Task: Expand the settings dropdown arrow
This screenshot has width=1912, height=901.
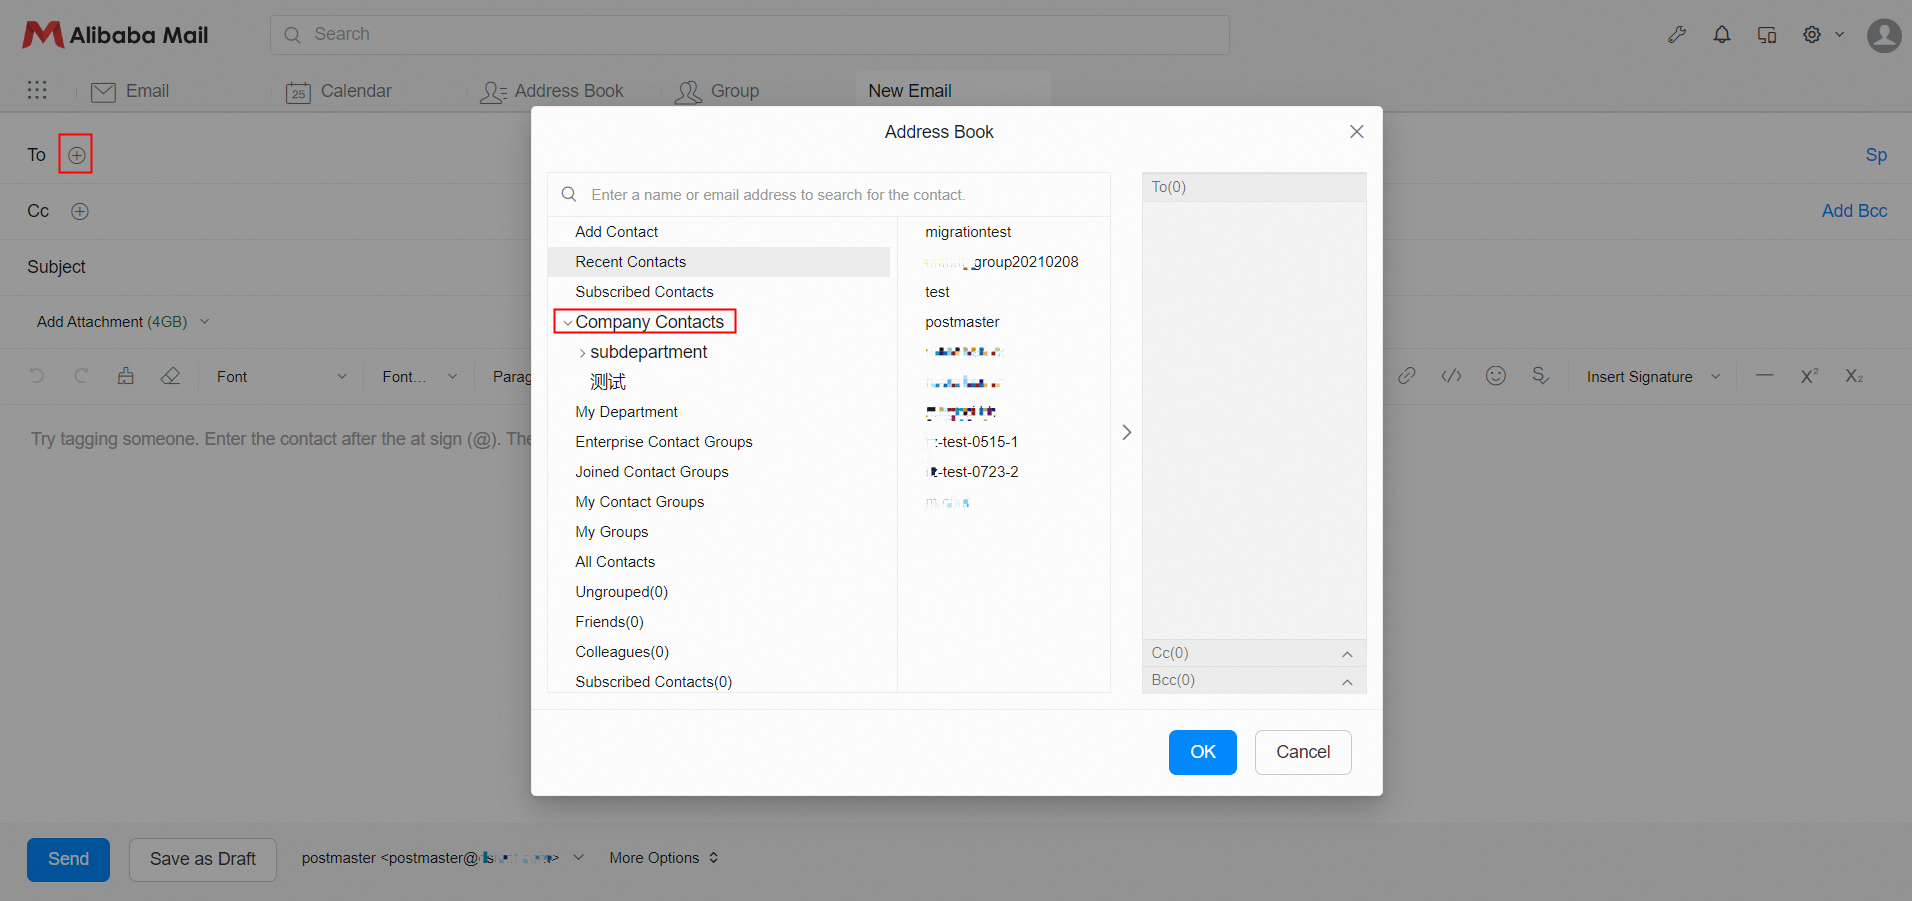Action: [x=1839, y=35]
